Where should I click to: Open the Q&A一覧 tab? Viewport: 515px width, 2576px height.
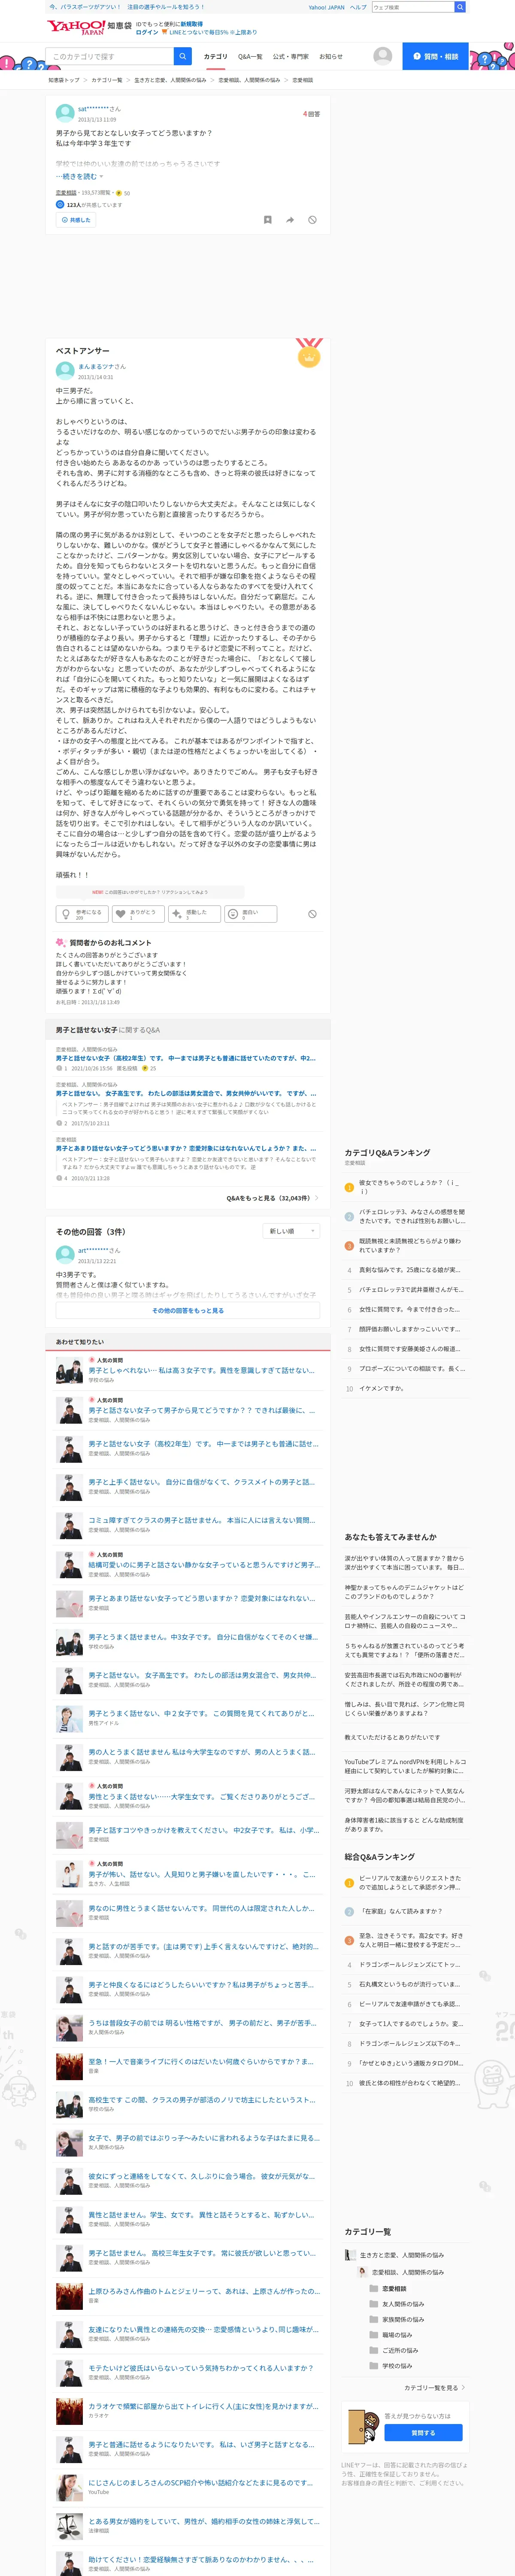click(250, 57)
